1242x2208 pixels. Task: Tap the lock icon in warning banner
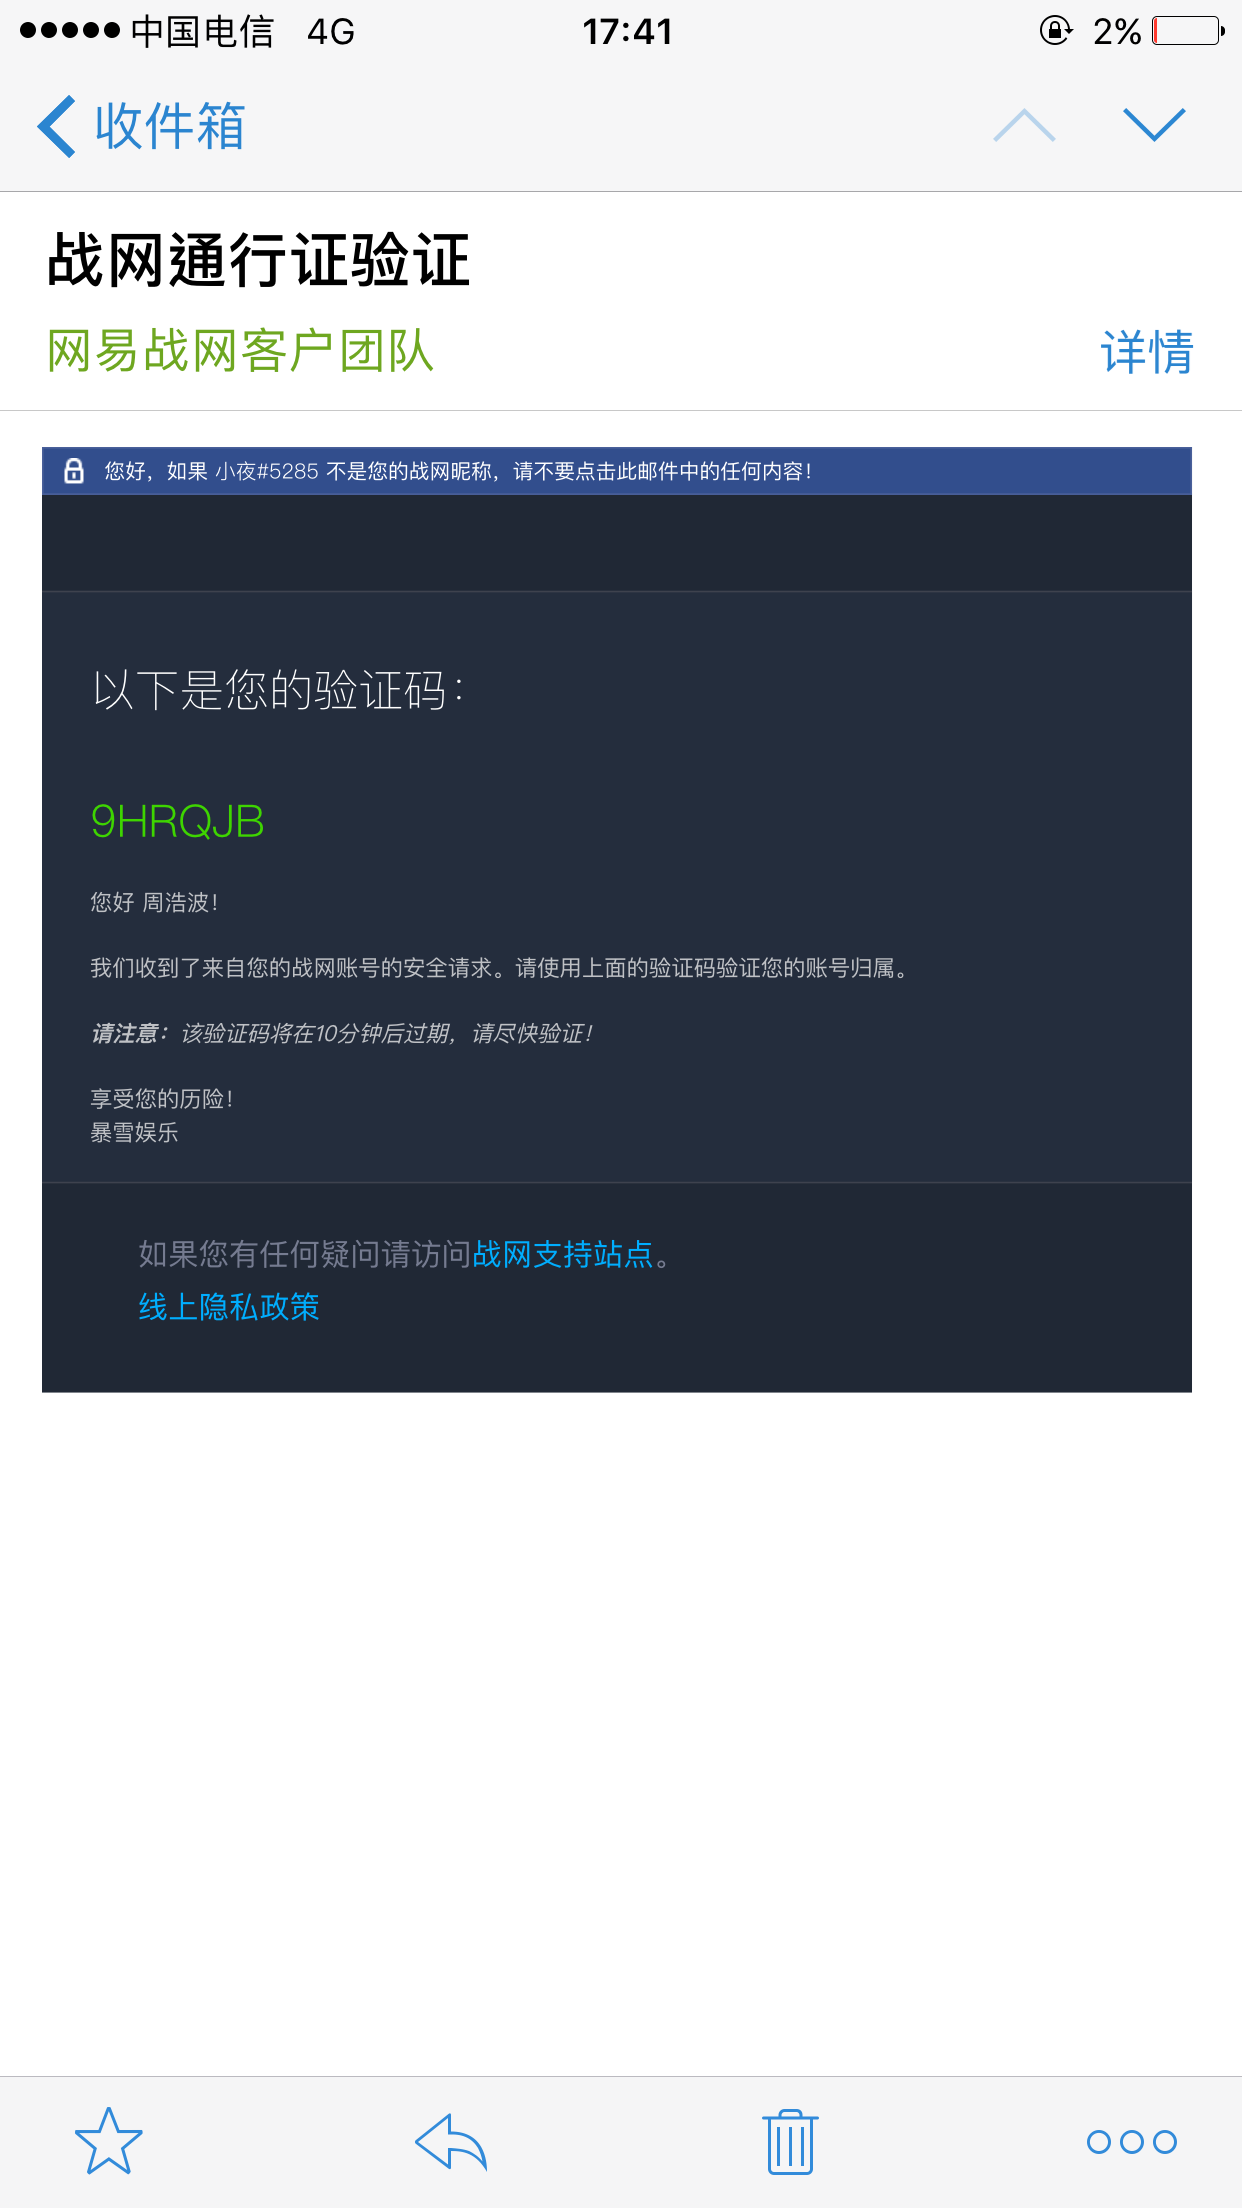click(74, 470)
